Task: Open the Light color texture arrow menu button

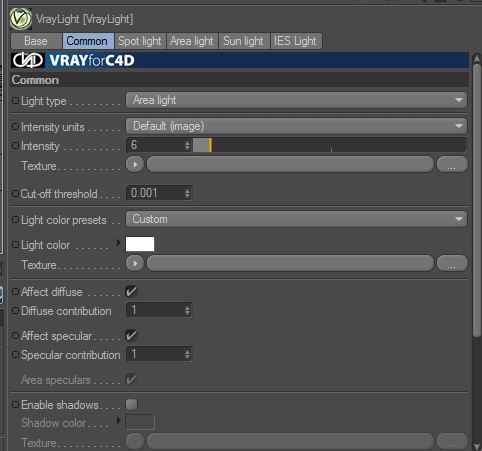Action: point(135,263)
